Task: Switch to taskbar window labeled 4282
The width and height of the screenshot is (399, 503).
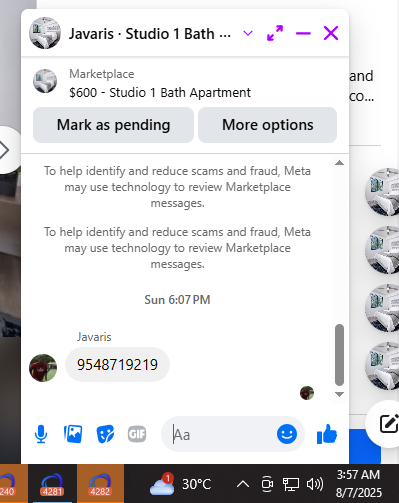Action: [100, 484]
